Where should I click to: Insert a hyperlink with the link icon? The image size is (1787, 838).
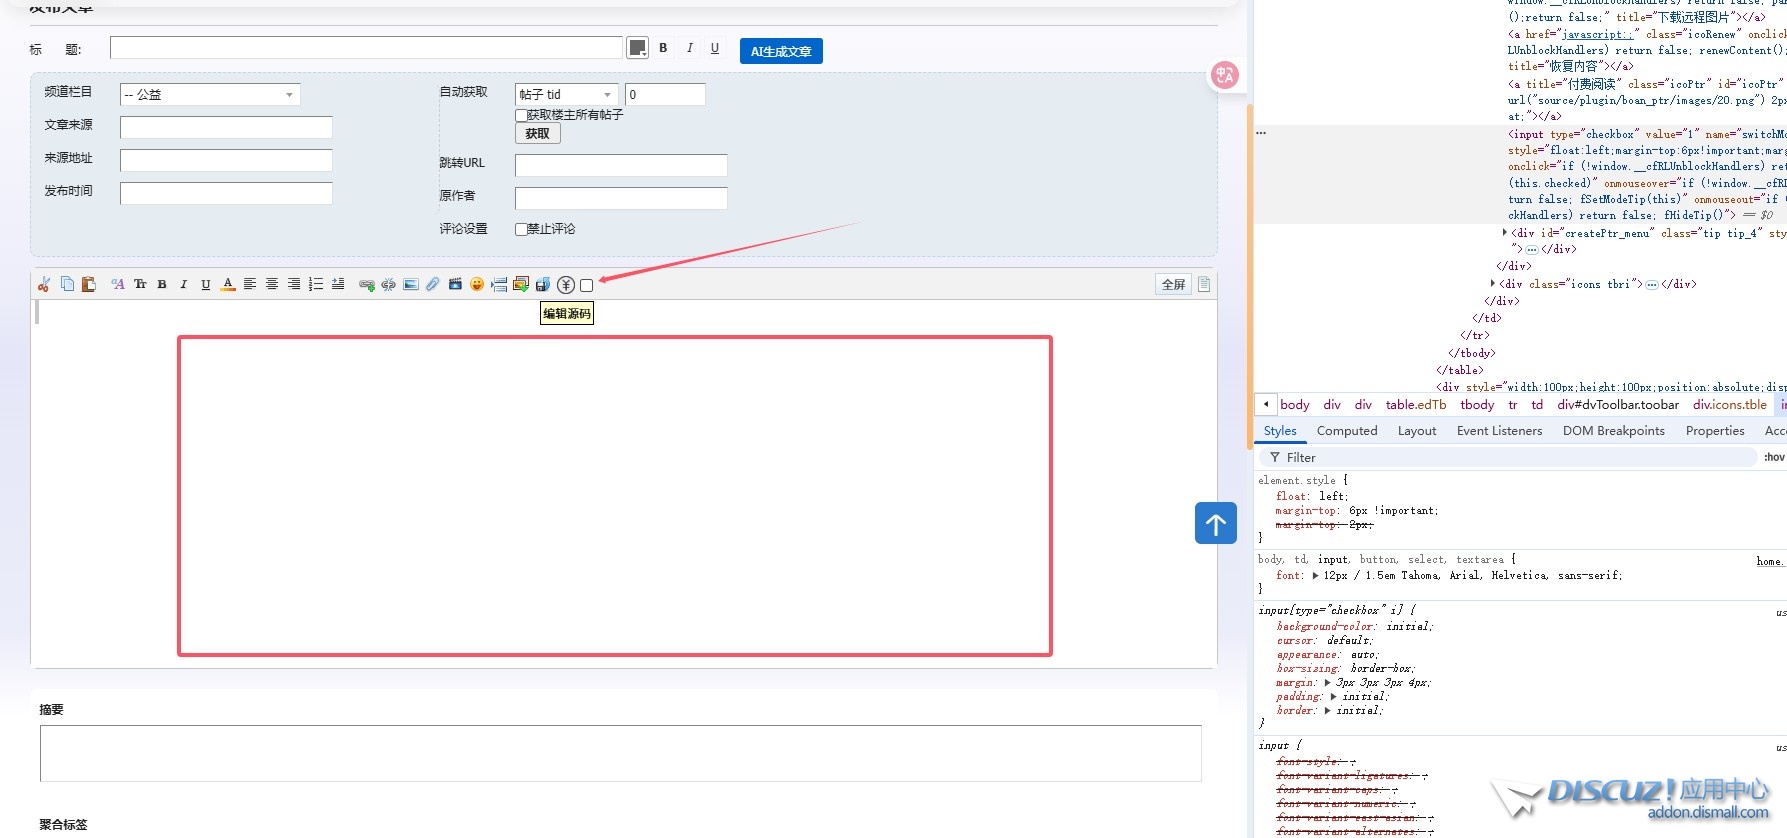click(x=367, y=285)
